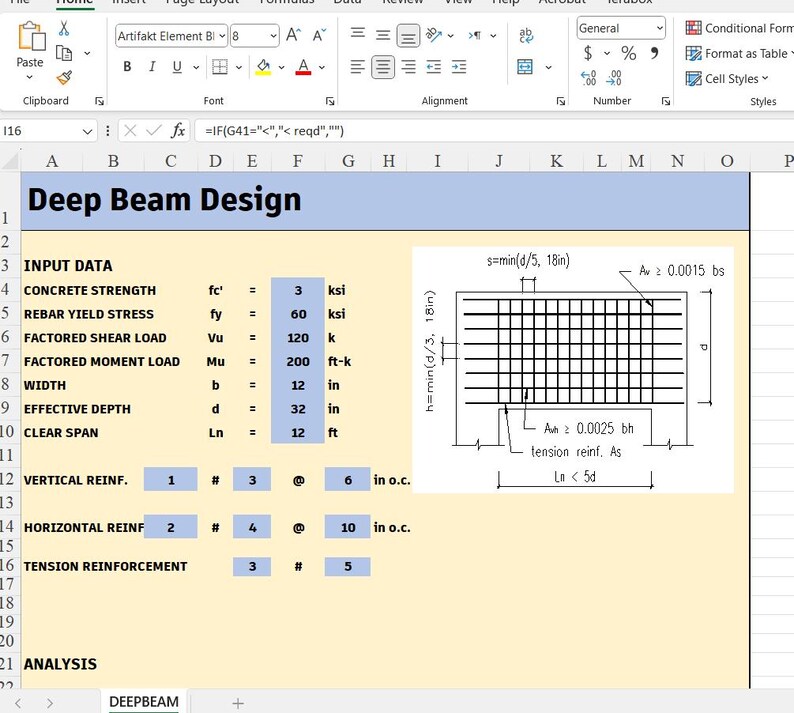Click the Name Box showing I16

click(41, 131)
